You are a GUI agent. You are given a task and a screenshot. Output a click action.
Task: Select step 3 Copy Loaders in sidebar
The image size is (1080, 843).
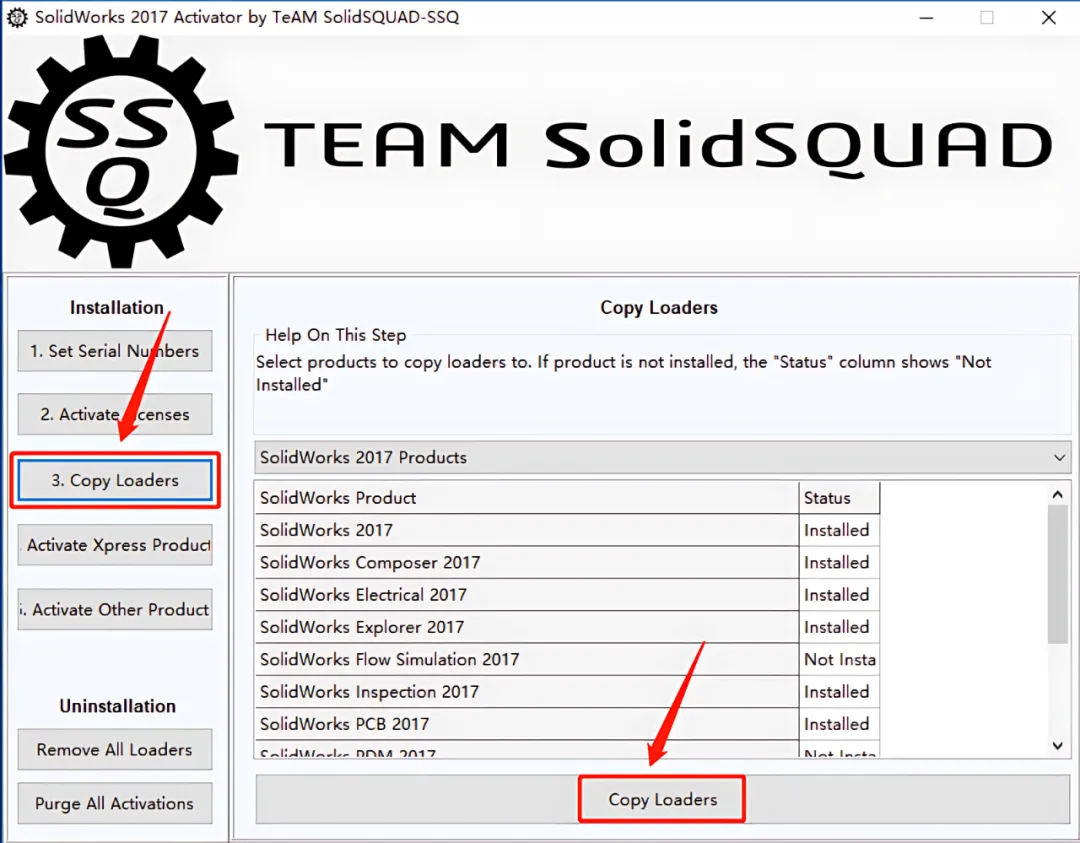tap(115, 480)
